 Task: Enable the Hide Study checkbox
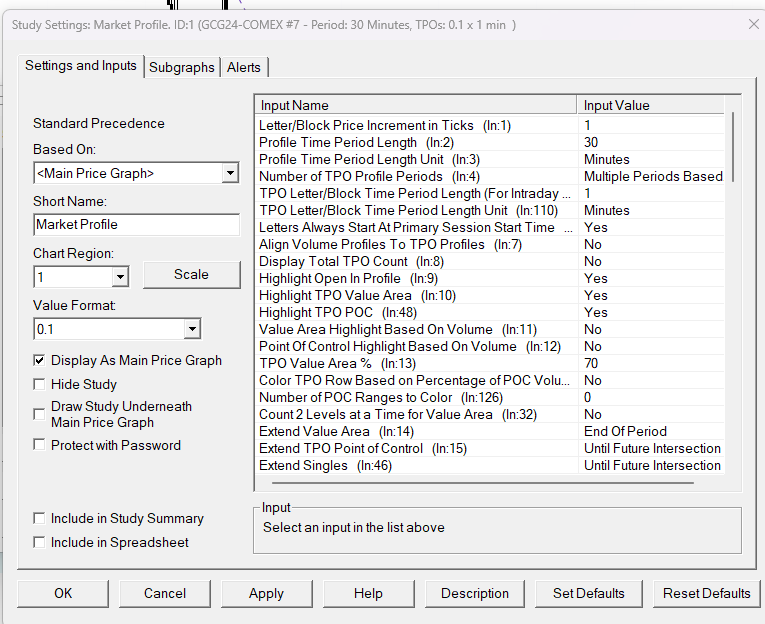[x=40, y=384]
